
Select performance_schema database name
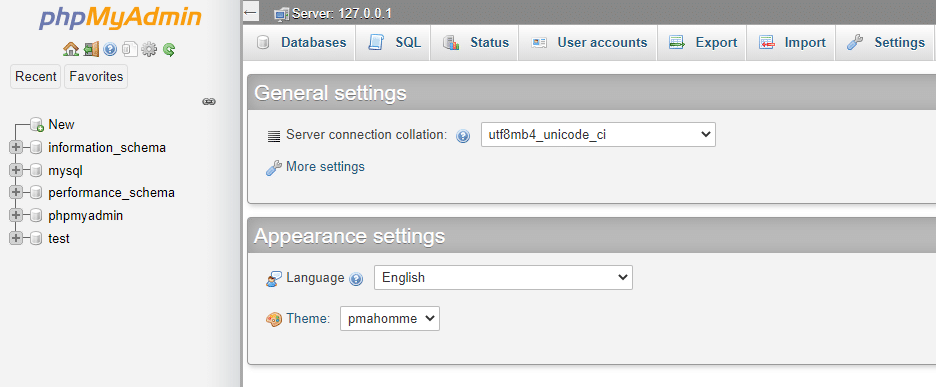tap(112, 193)
